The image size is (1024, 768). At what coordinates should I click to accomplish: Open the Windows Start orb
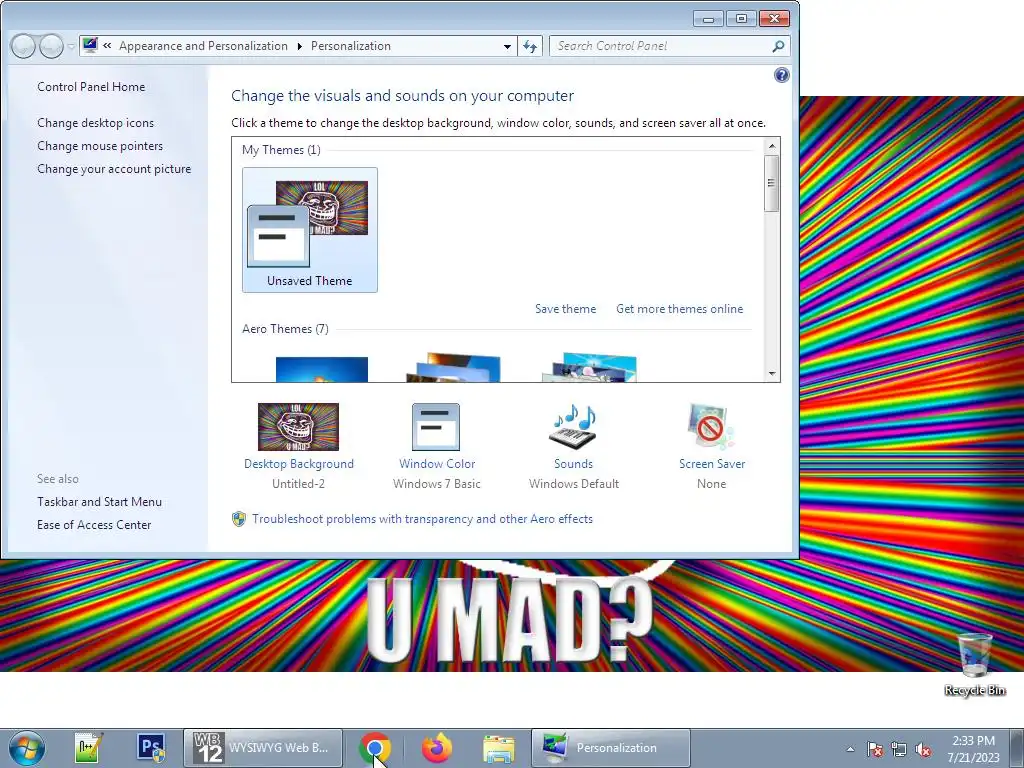coord(27,748)
